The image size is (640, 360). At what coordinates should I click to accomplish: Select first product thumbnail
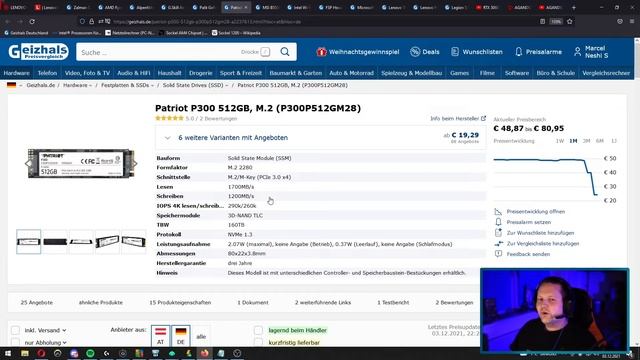pos(29,242)
